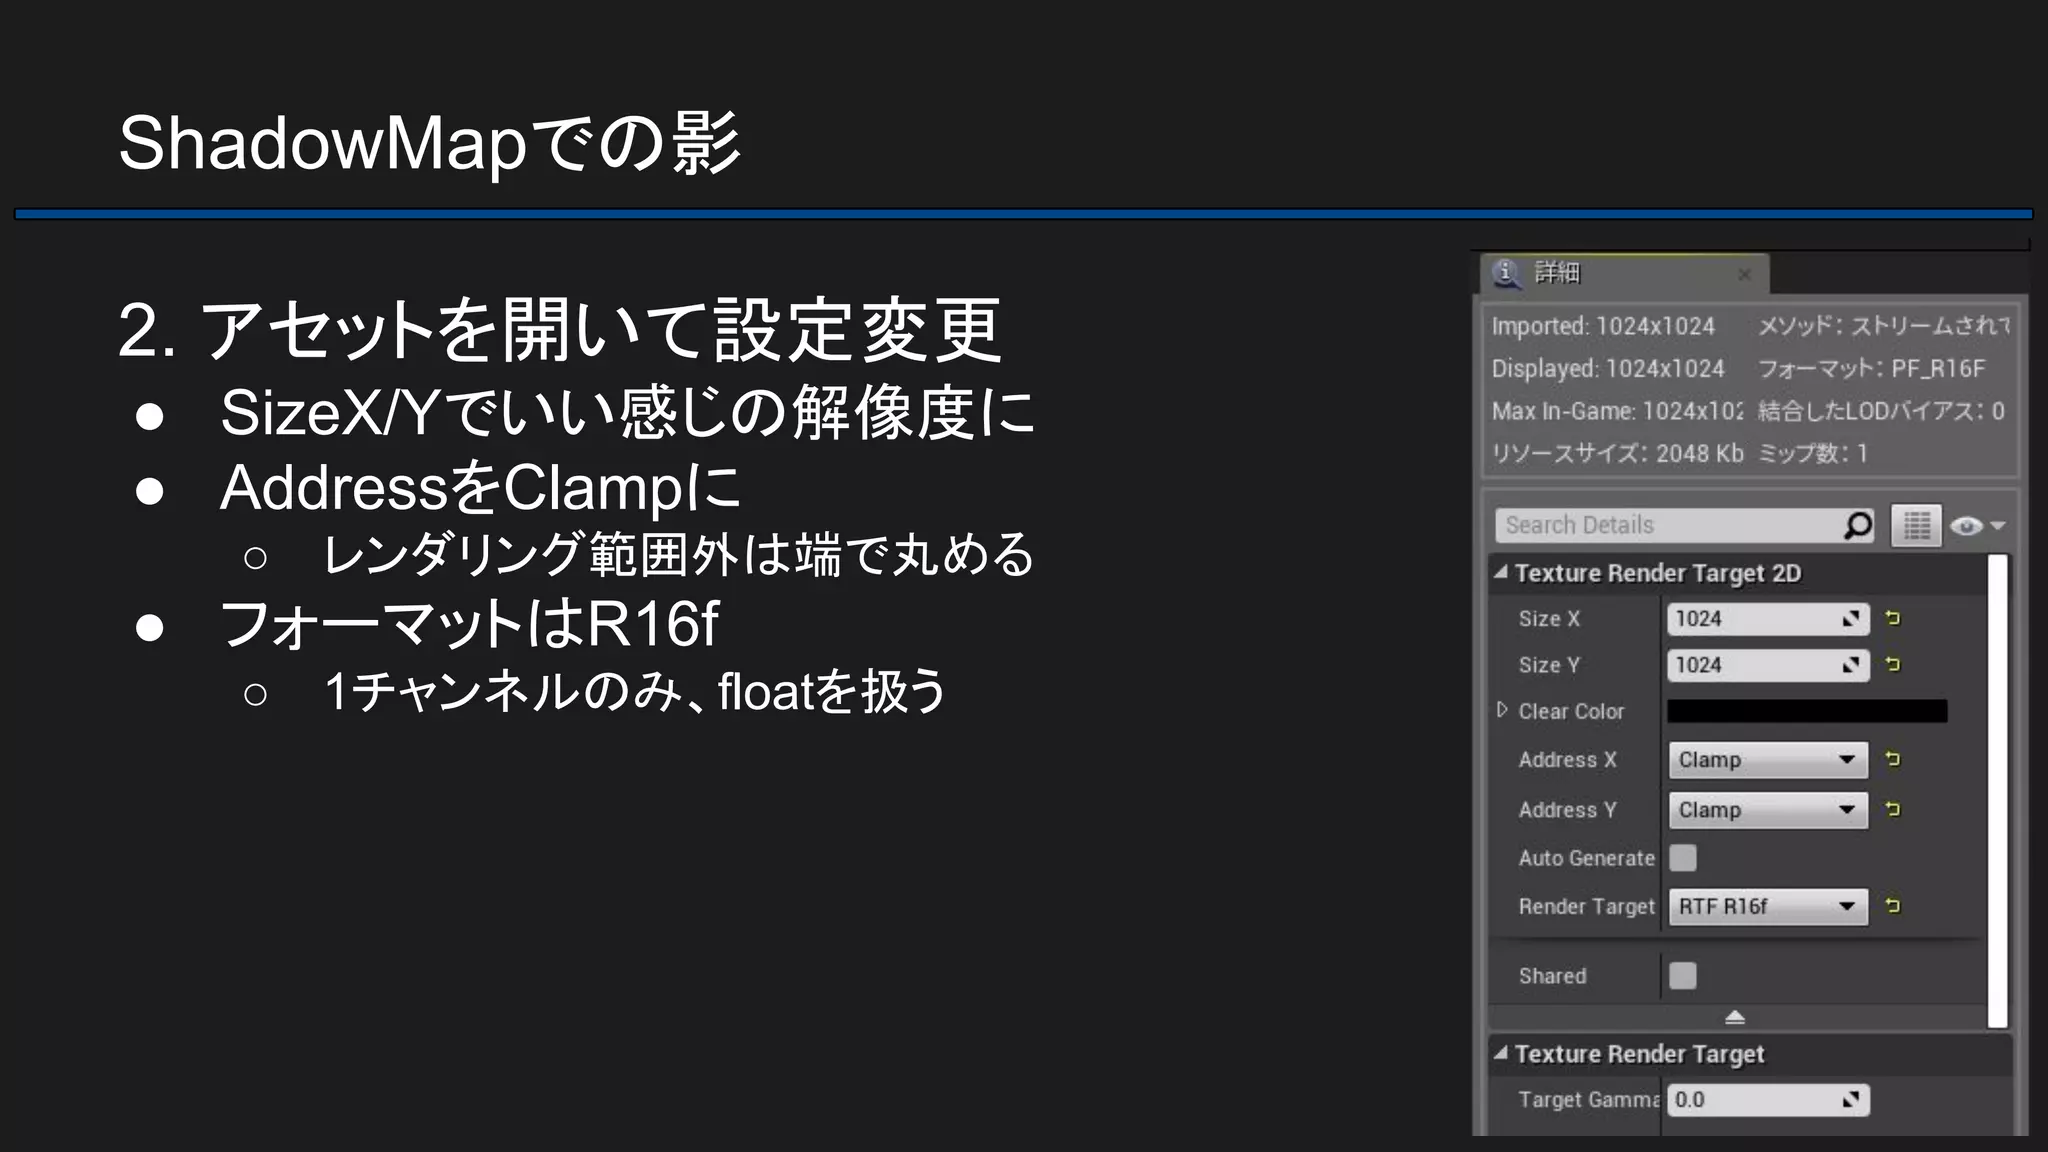
Task: Click the フォーマット: PF_R16F text
Action: 1871,368
